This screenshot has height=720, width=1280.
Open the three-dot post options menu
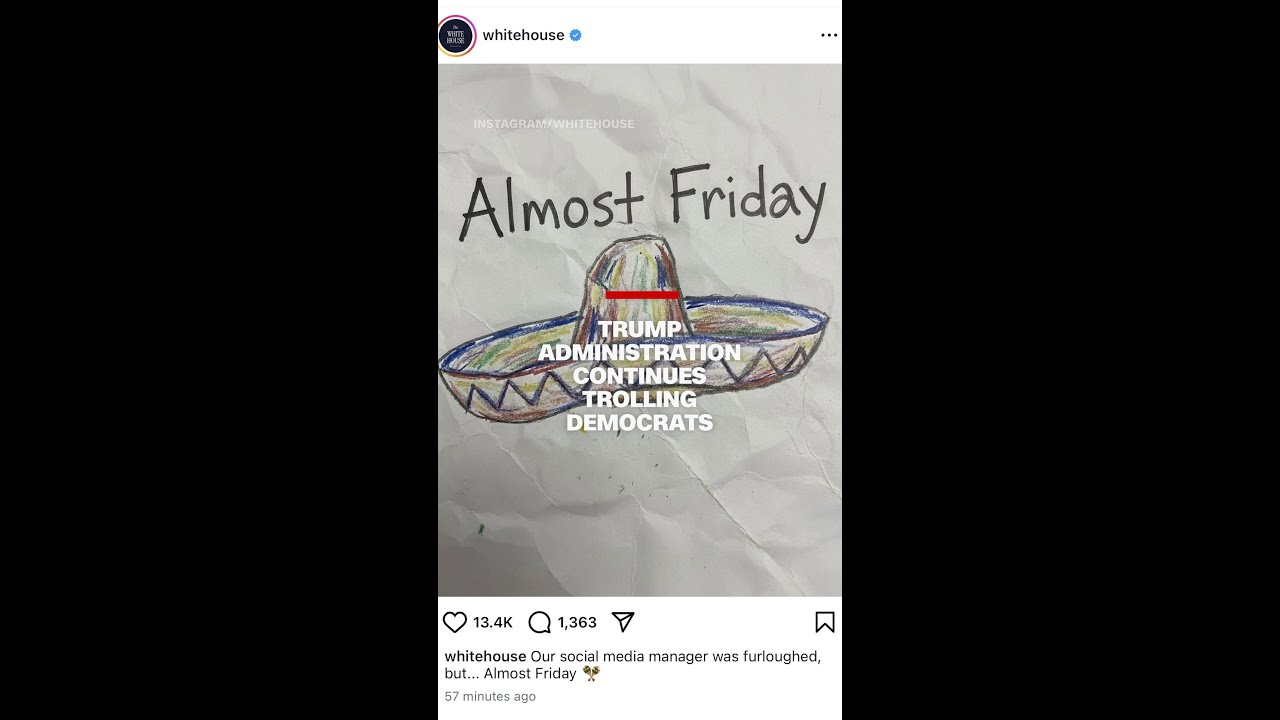pyautogui.click(x=829, y=35)
